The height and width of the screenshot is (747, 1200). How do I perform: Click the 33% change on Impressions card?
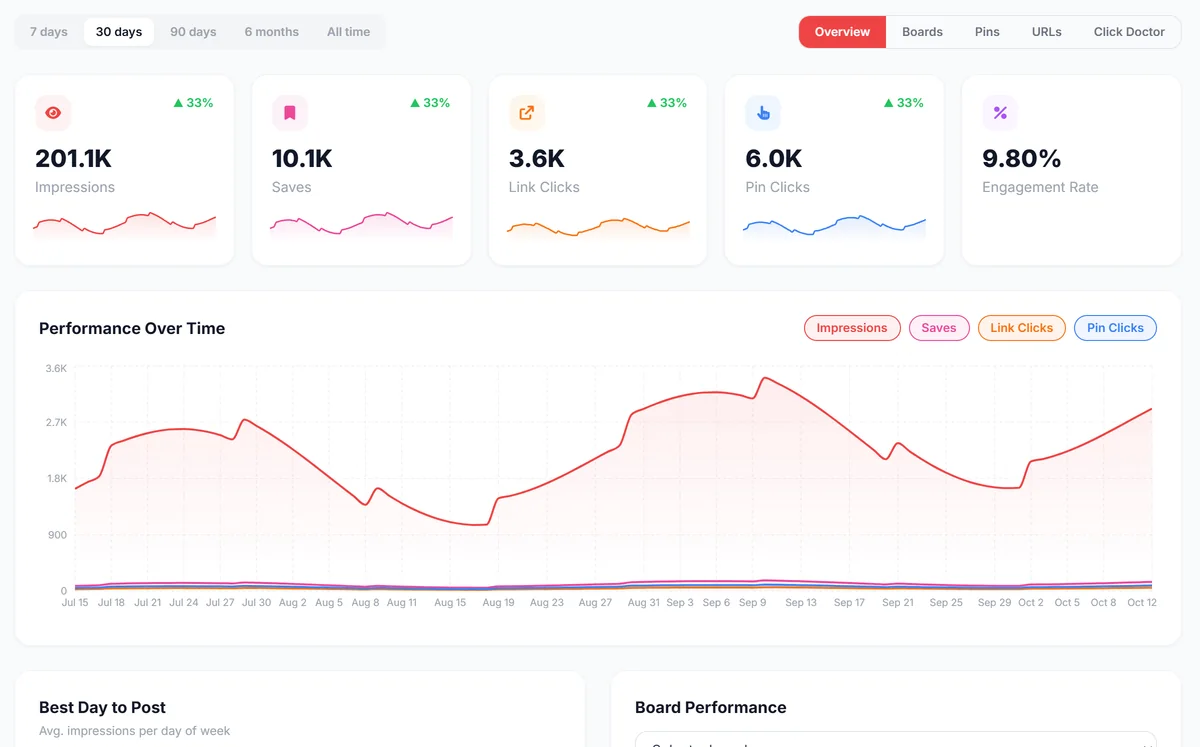point(193,103)
